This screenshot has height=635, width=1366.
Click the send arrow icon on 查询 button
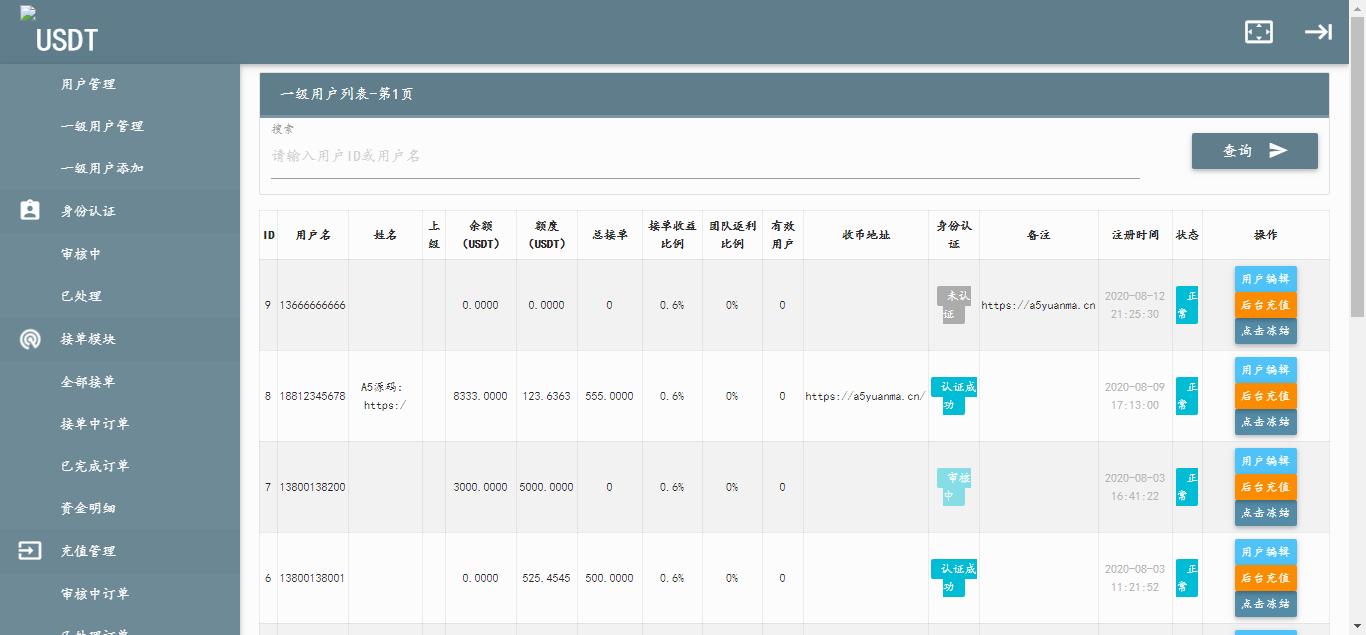[1278, 151]
